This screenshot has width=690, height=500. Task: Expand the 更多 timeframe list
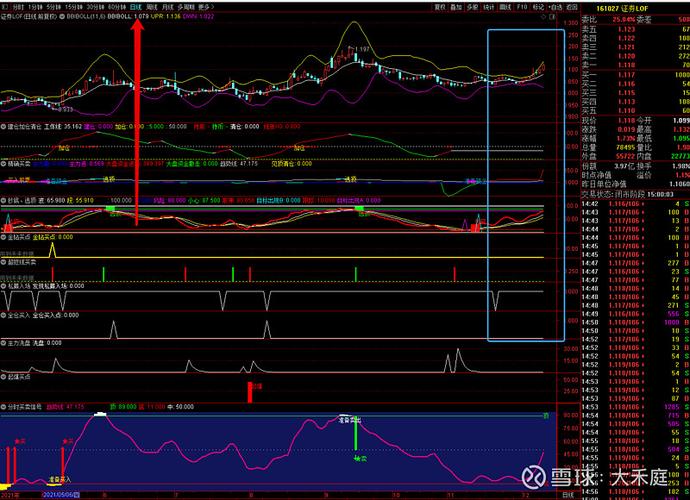click(206, 5)
